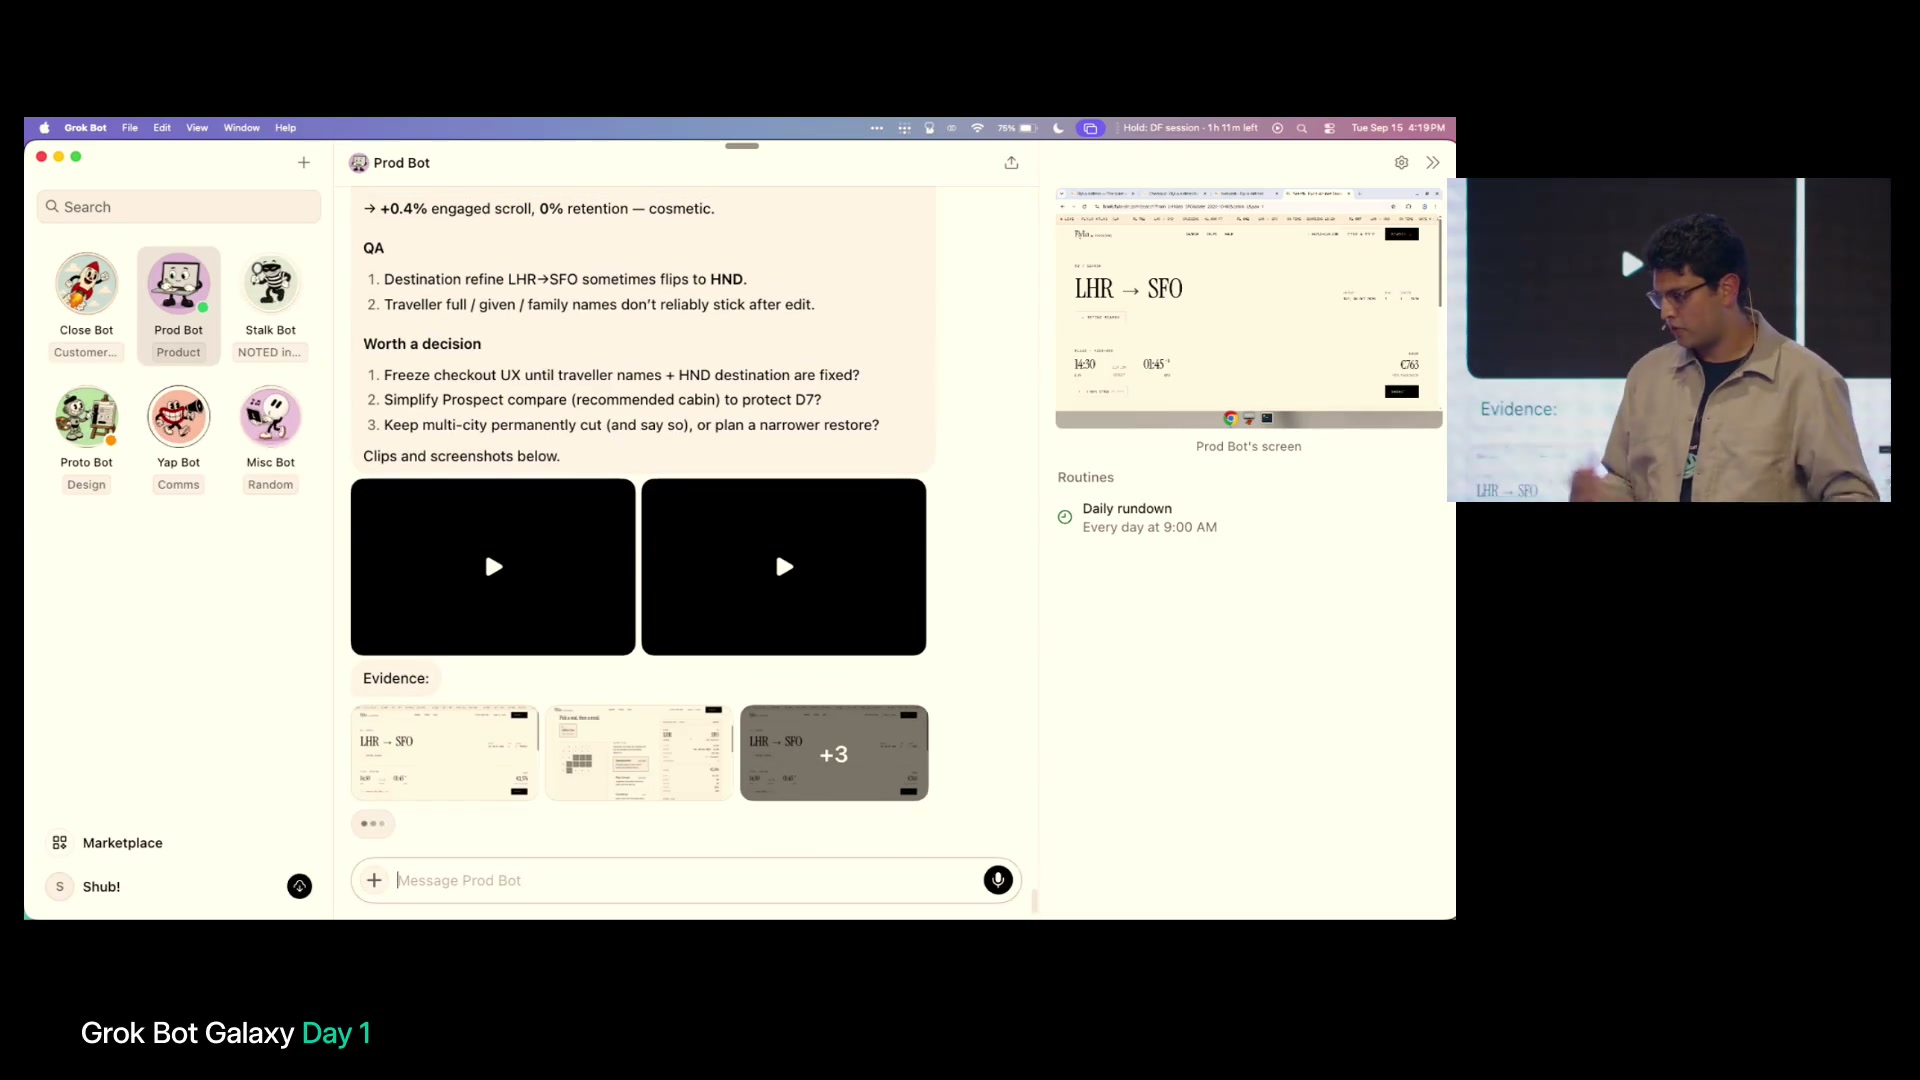Click the Daily rundown routine
The height and width of the screenshot is (1080, 1920).
click(1149, 517)
